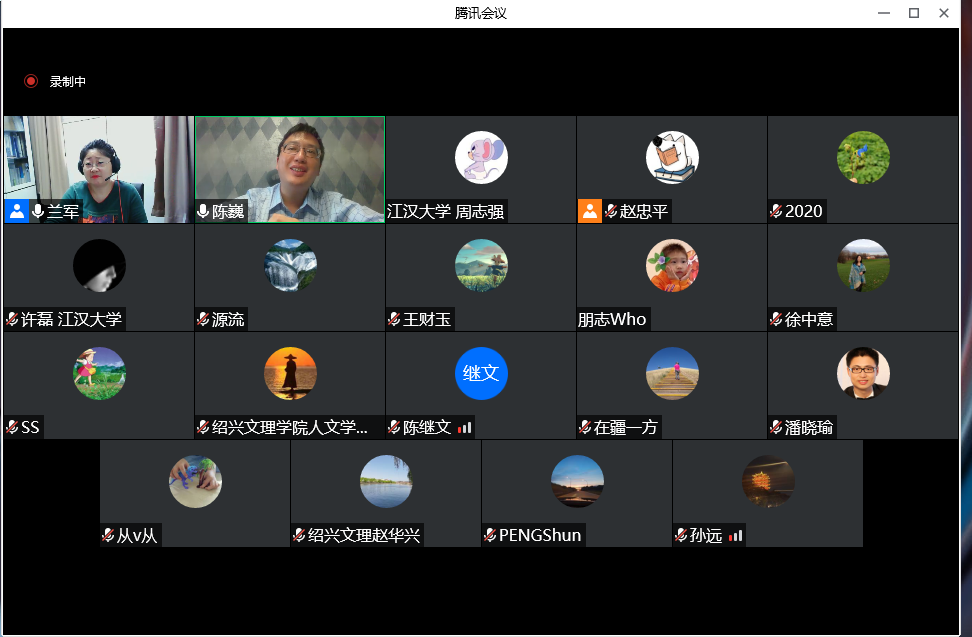This screenshot has height=637, width=972.
Task: Click the microphone icon next to 陈巍
Action: (203, 211)
